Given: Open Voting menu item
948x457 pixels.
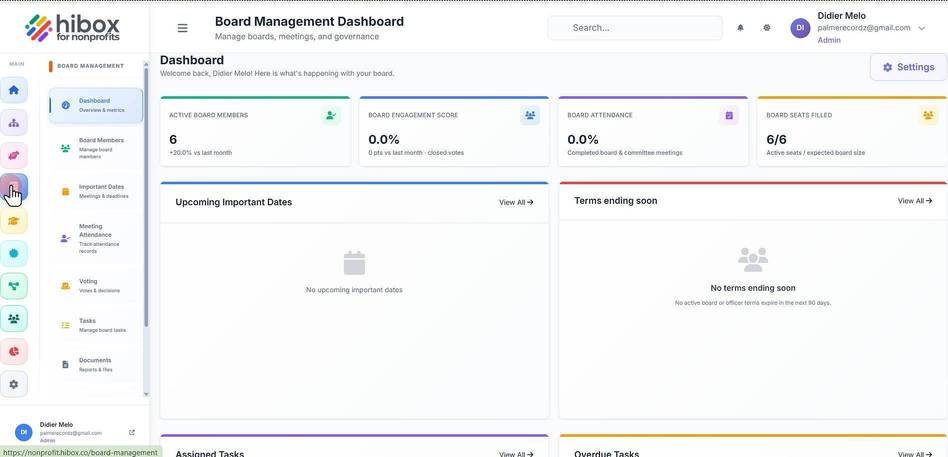Looking at the screenshot, I should point(96,285).
